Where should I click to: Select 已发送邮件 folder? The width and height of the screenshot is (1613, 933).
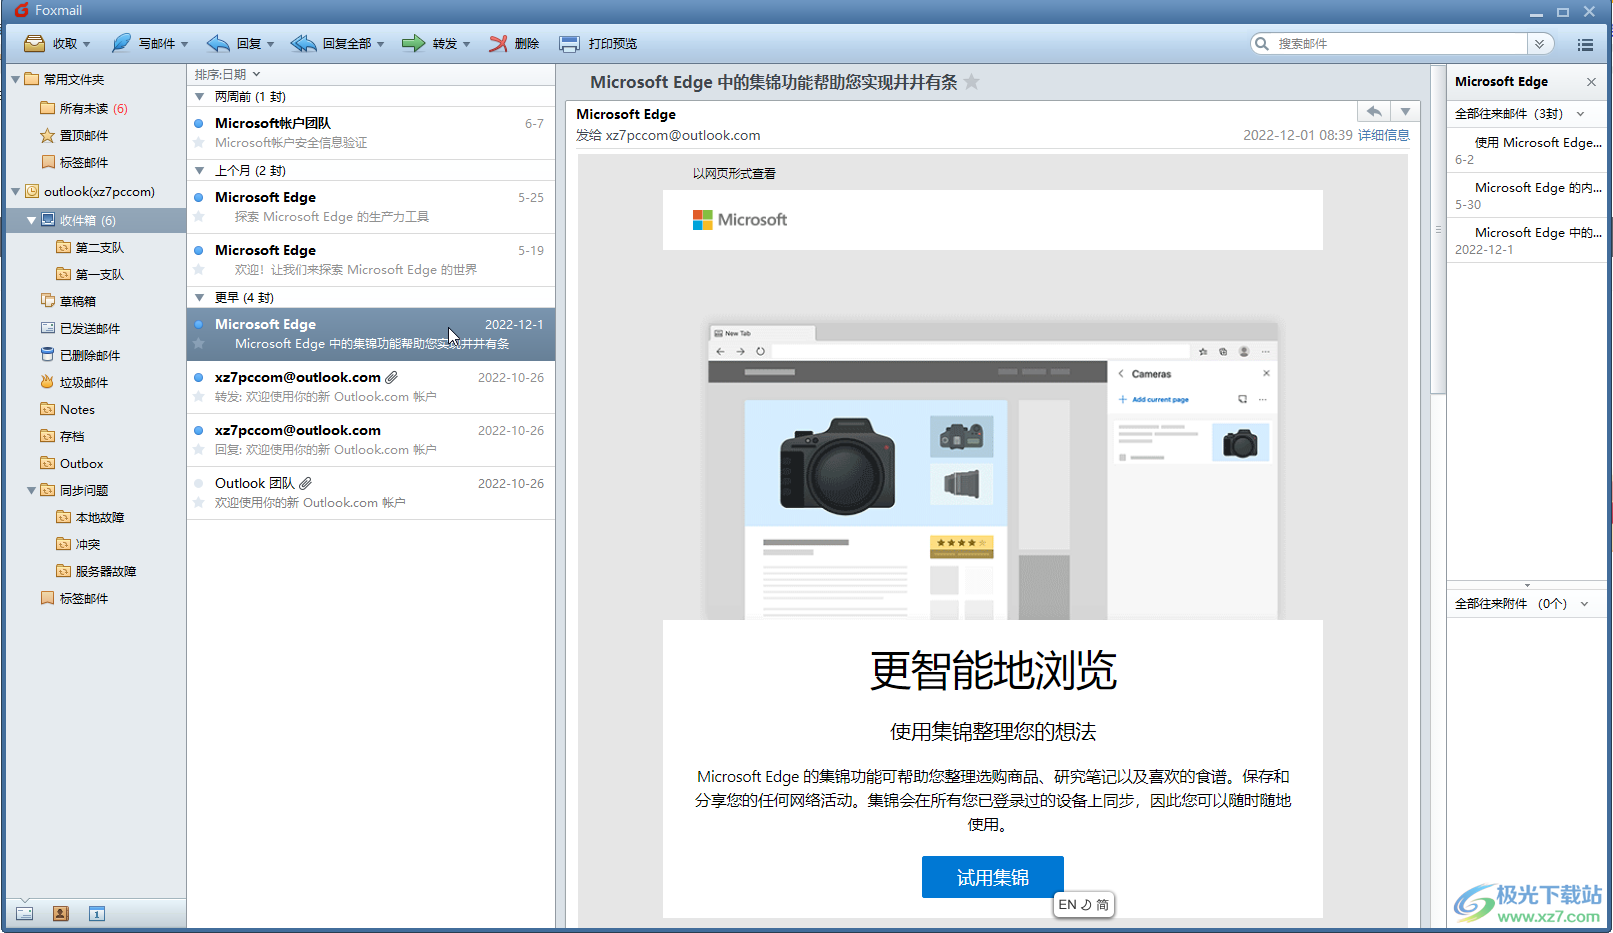(x=89, y=328)
